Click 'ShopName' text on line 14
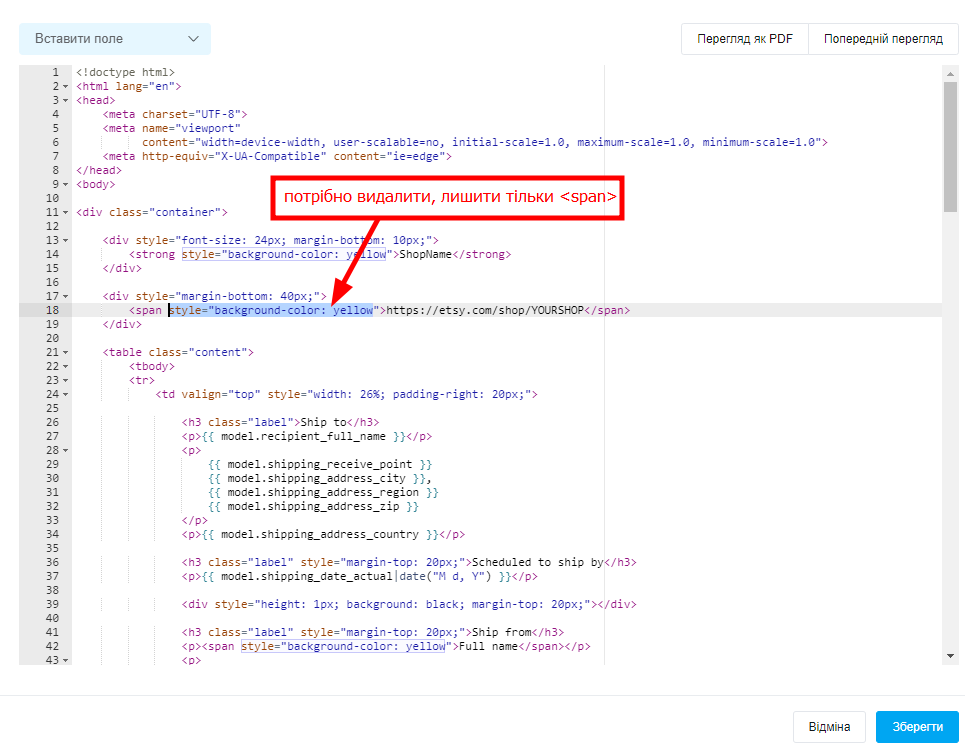 click(425, 254)
